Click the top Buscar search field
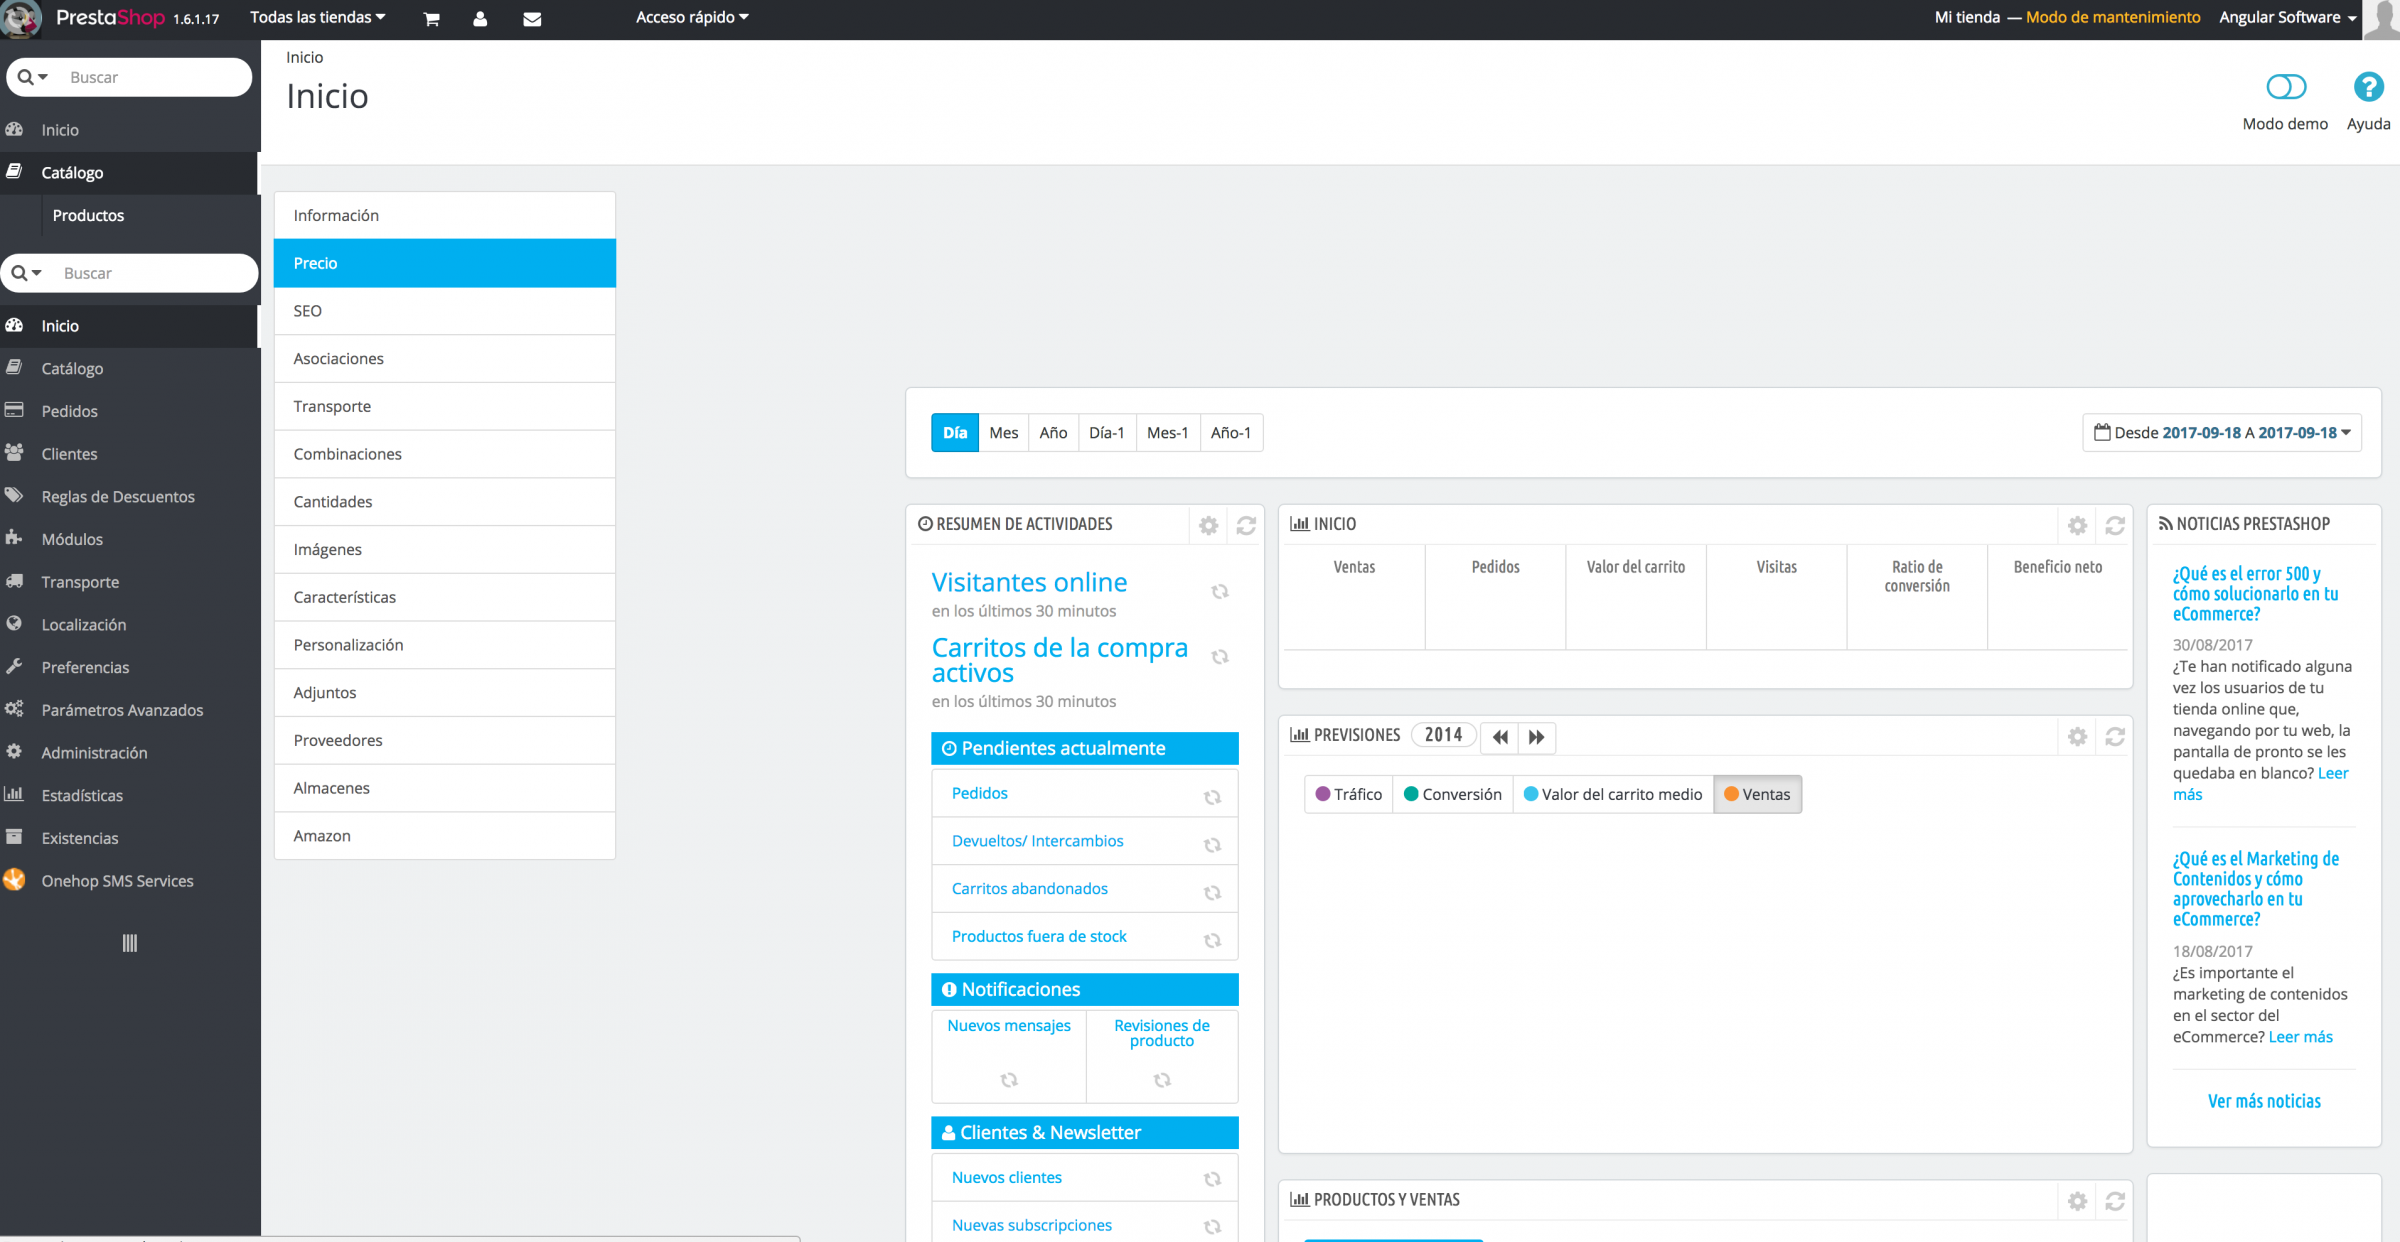Image resolution: width=2400 pixels, height=1242 pixels. click(150, 77)
